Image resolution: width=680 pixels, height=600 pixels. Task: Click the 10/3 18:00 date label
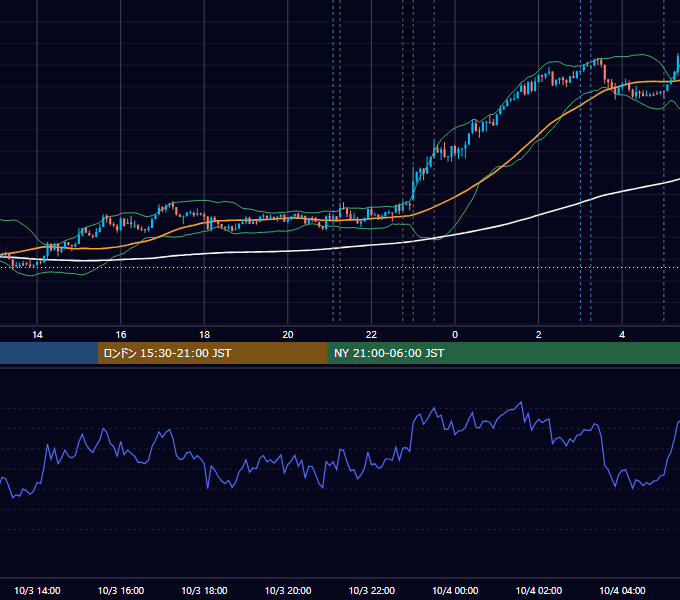tap(204, 590)
